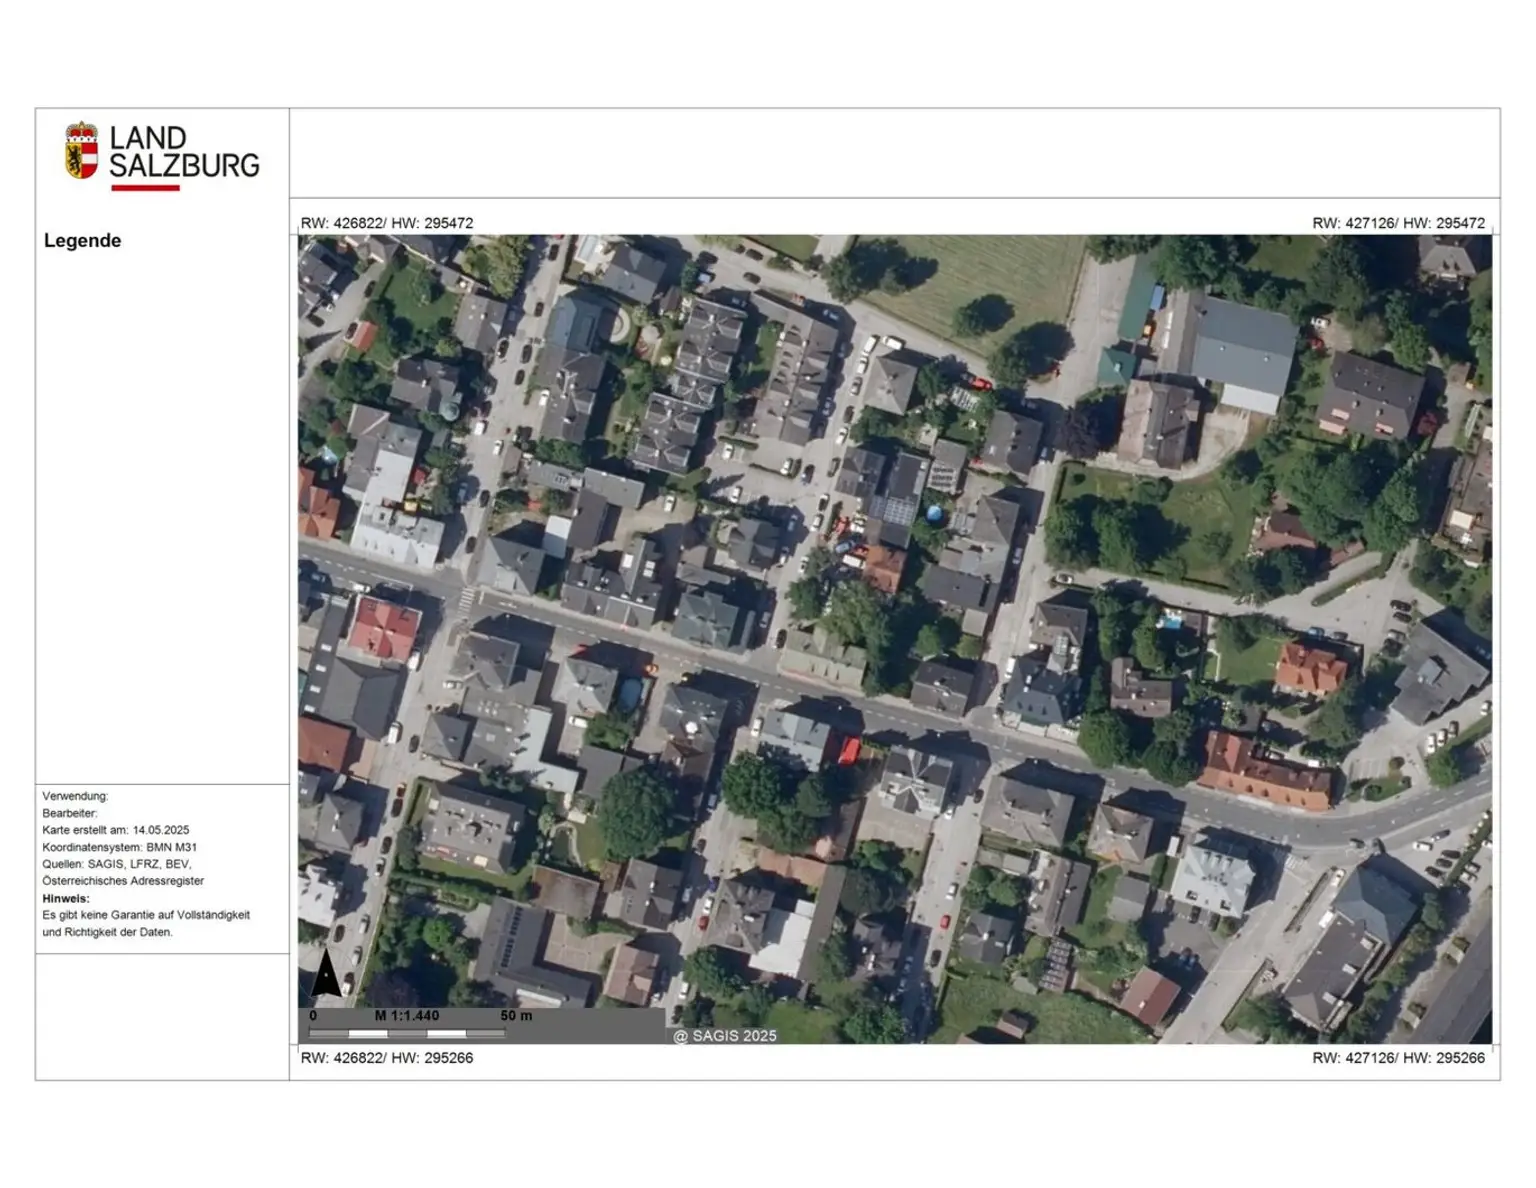Select the 'Koordinatensystem: BMN M31' text
The height and width of the screenshot is (1188, 1536).
click(119, 847)
